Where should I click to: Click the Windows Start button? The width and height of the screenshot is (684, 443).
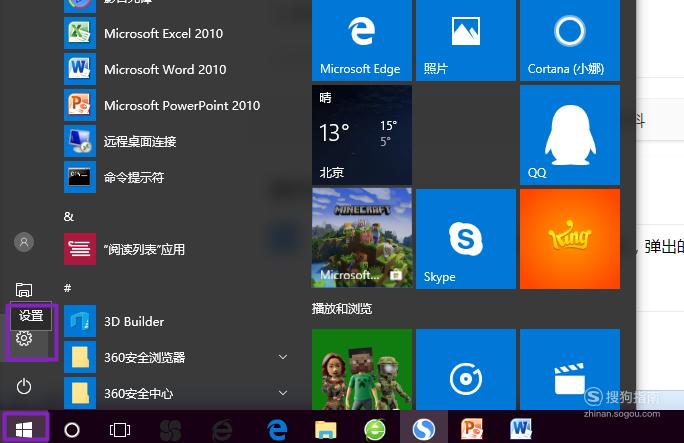point(24,430)
